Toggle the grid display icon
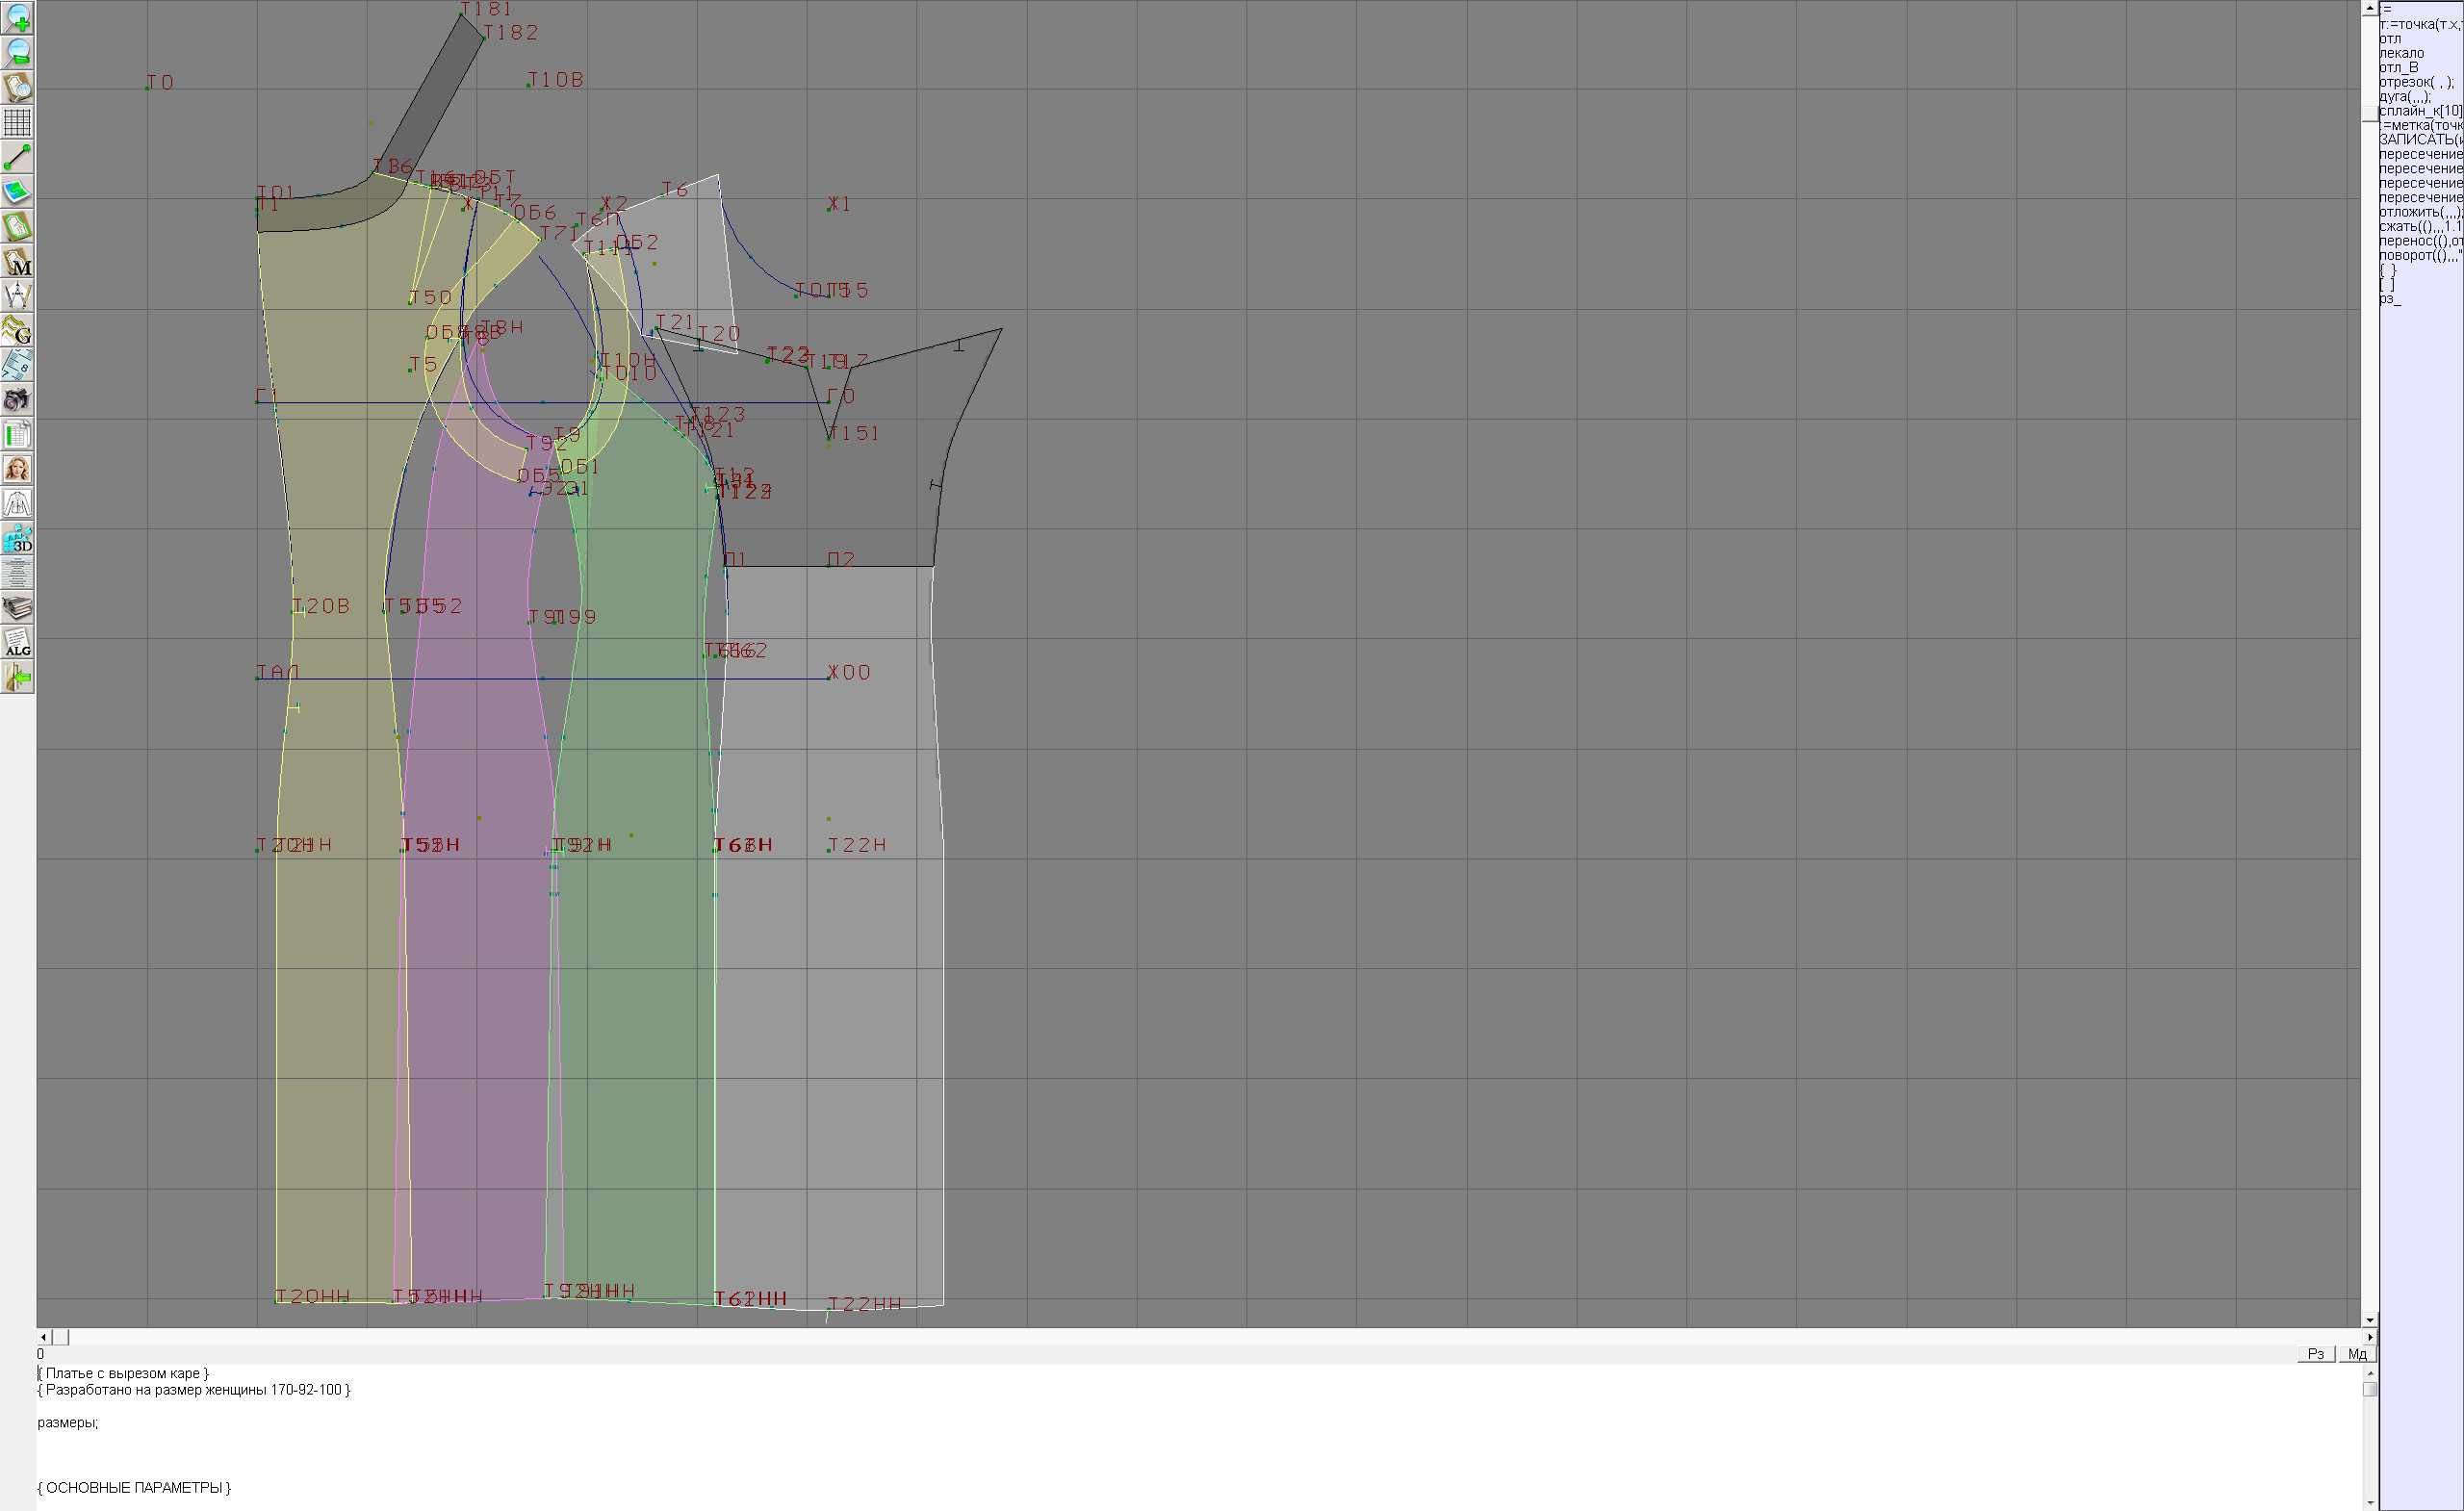Viewport: 2464px width, 1511px height. [17, 122]
